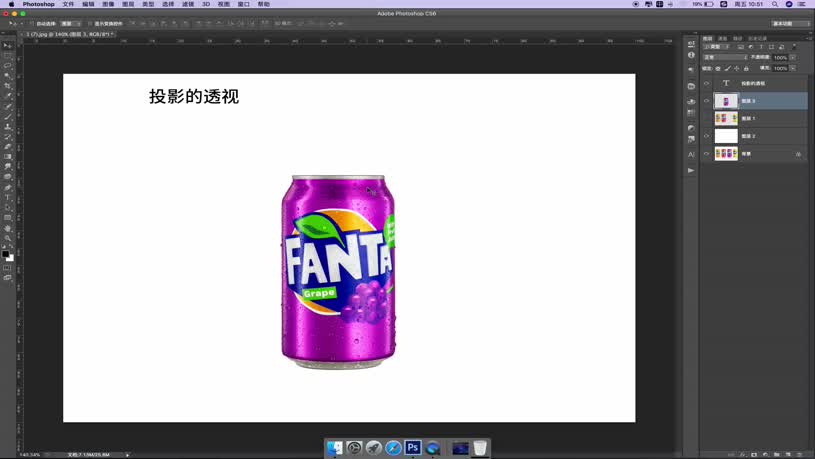Select the Eraser tool

tap(7, 147)
